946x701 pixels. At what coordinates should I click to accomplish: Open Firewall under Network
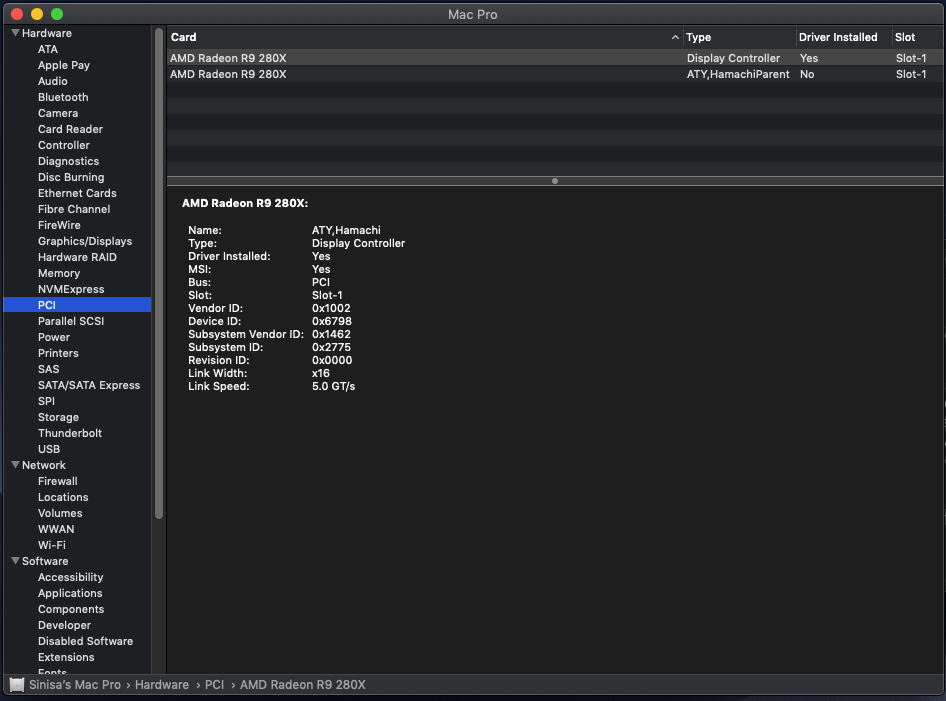coord(57,481)
